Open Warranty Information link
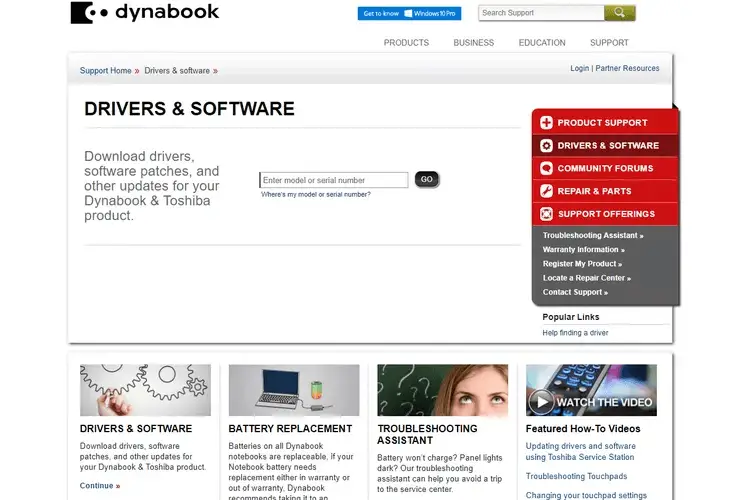Screen dimensions: 750x500 coord(583,250)
